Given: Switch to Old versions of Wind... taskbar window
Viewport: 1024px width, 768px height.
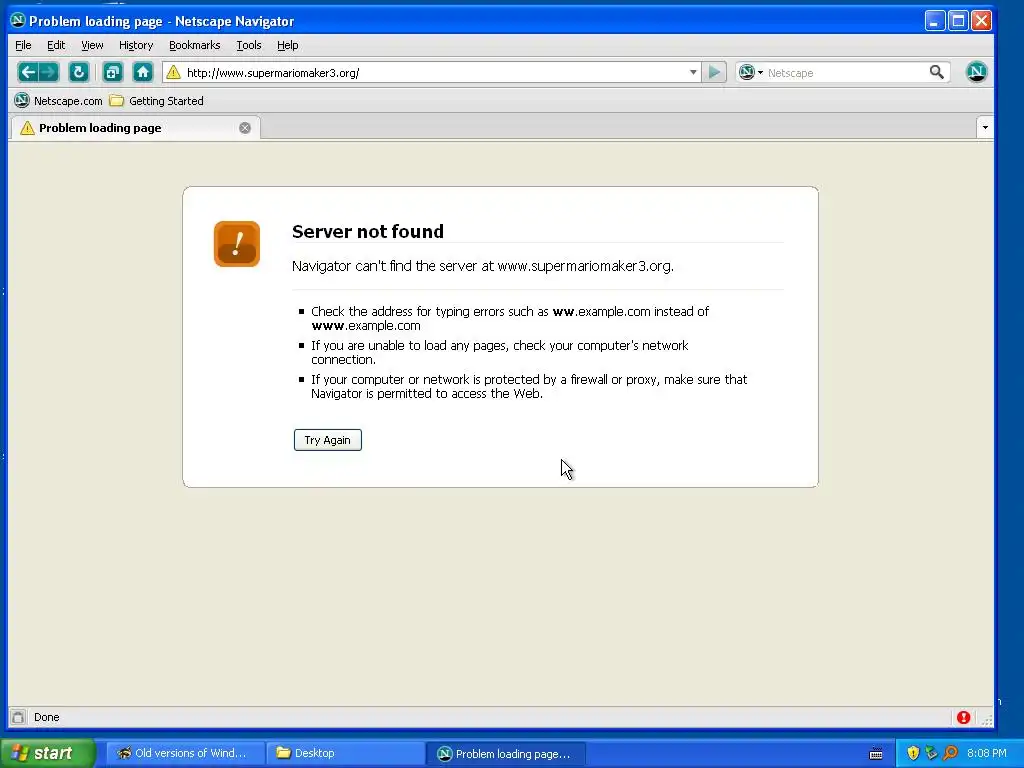Looking at the screenshot, I should pyautogui.click(x=185, y=753).
